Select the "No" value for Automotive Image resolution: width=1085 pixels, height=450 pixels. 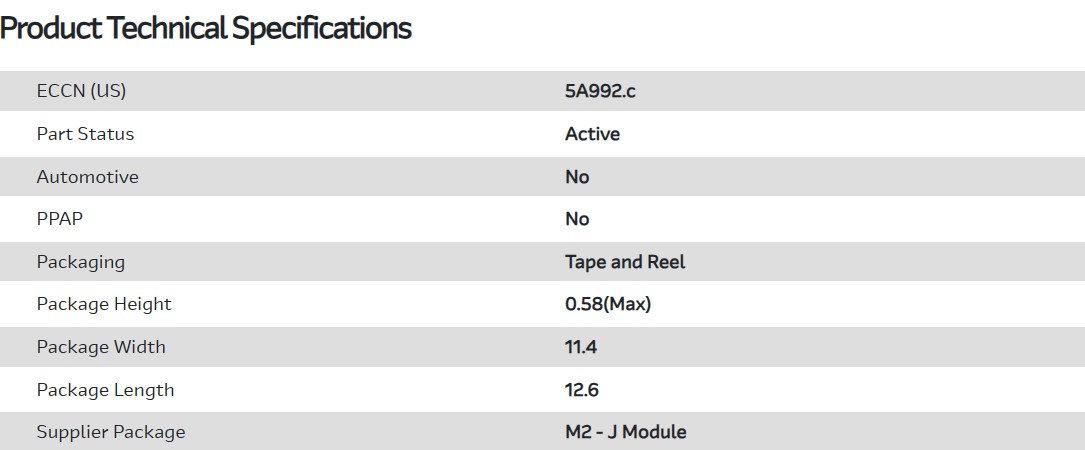coord(577,177)
